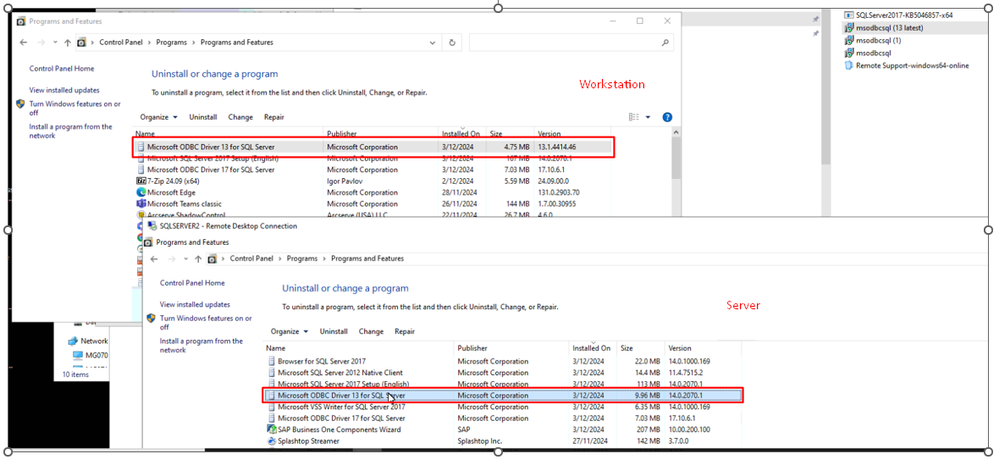Open help with the blue question icon
The width and height of the screenshot is (999, 461).
[x=667, y=117]
